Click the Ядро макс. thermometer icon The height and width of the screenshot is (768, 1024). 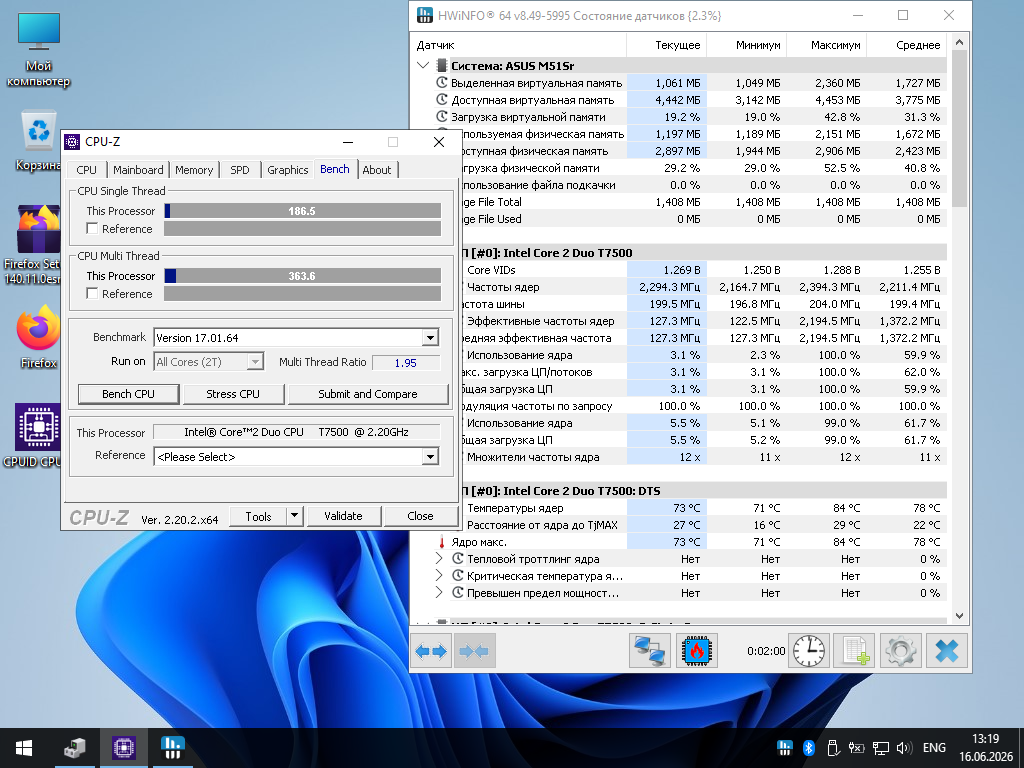[441, 542]
